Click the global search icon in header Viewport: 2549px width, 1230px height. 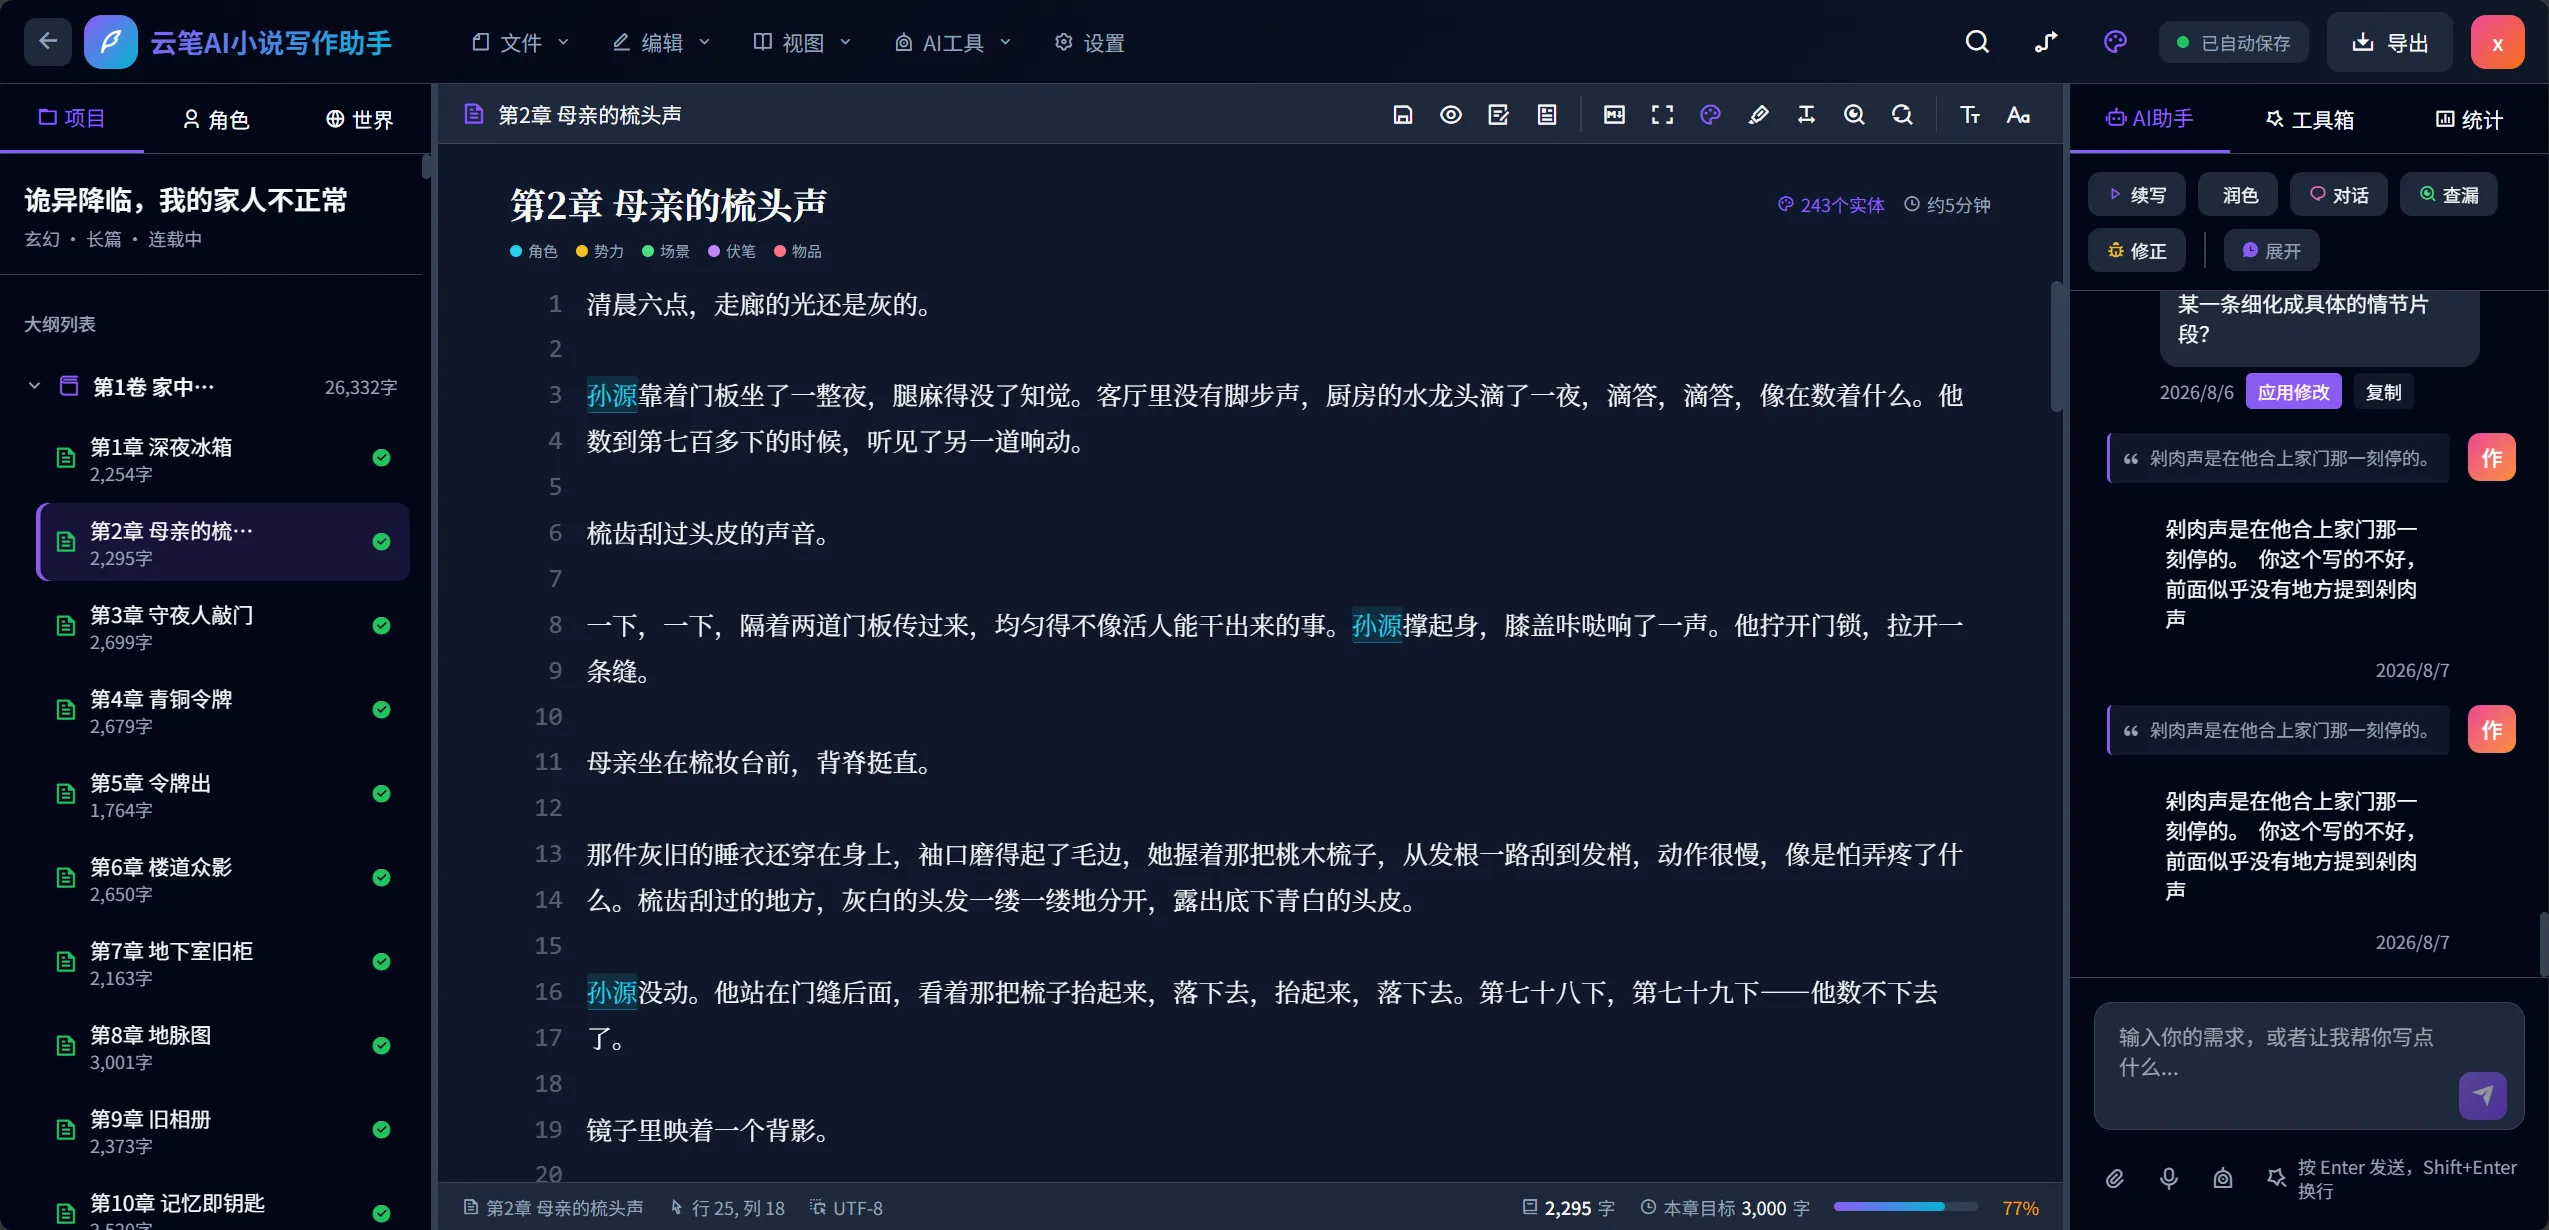(1977, 42)
